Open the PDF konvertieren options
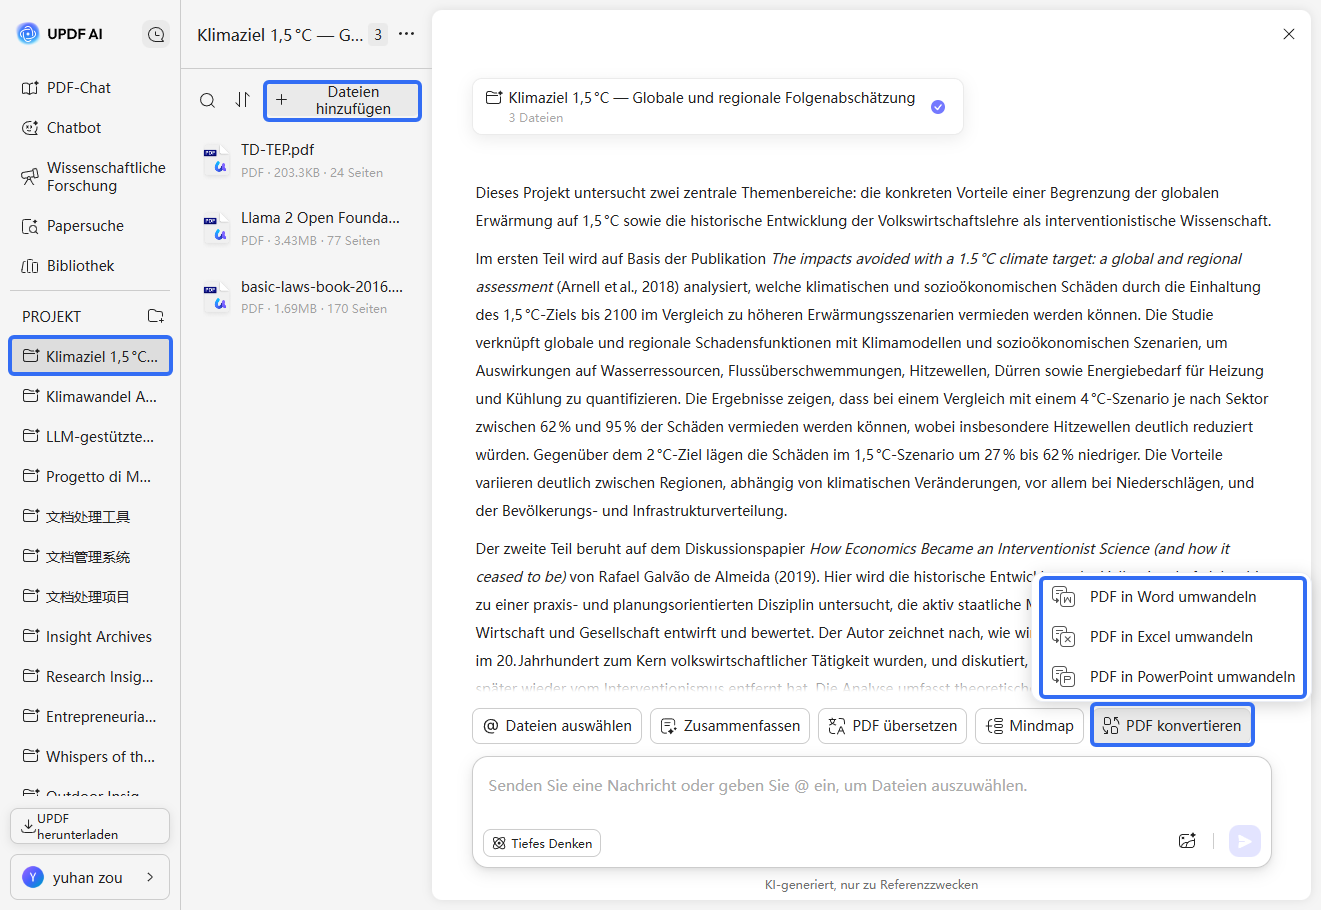The image size is (1321, 910). pos(1172,725)
